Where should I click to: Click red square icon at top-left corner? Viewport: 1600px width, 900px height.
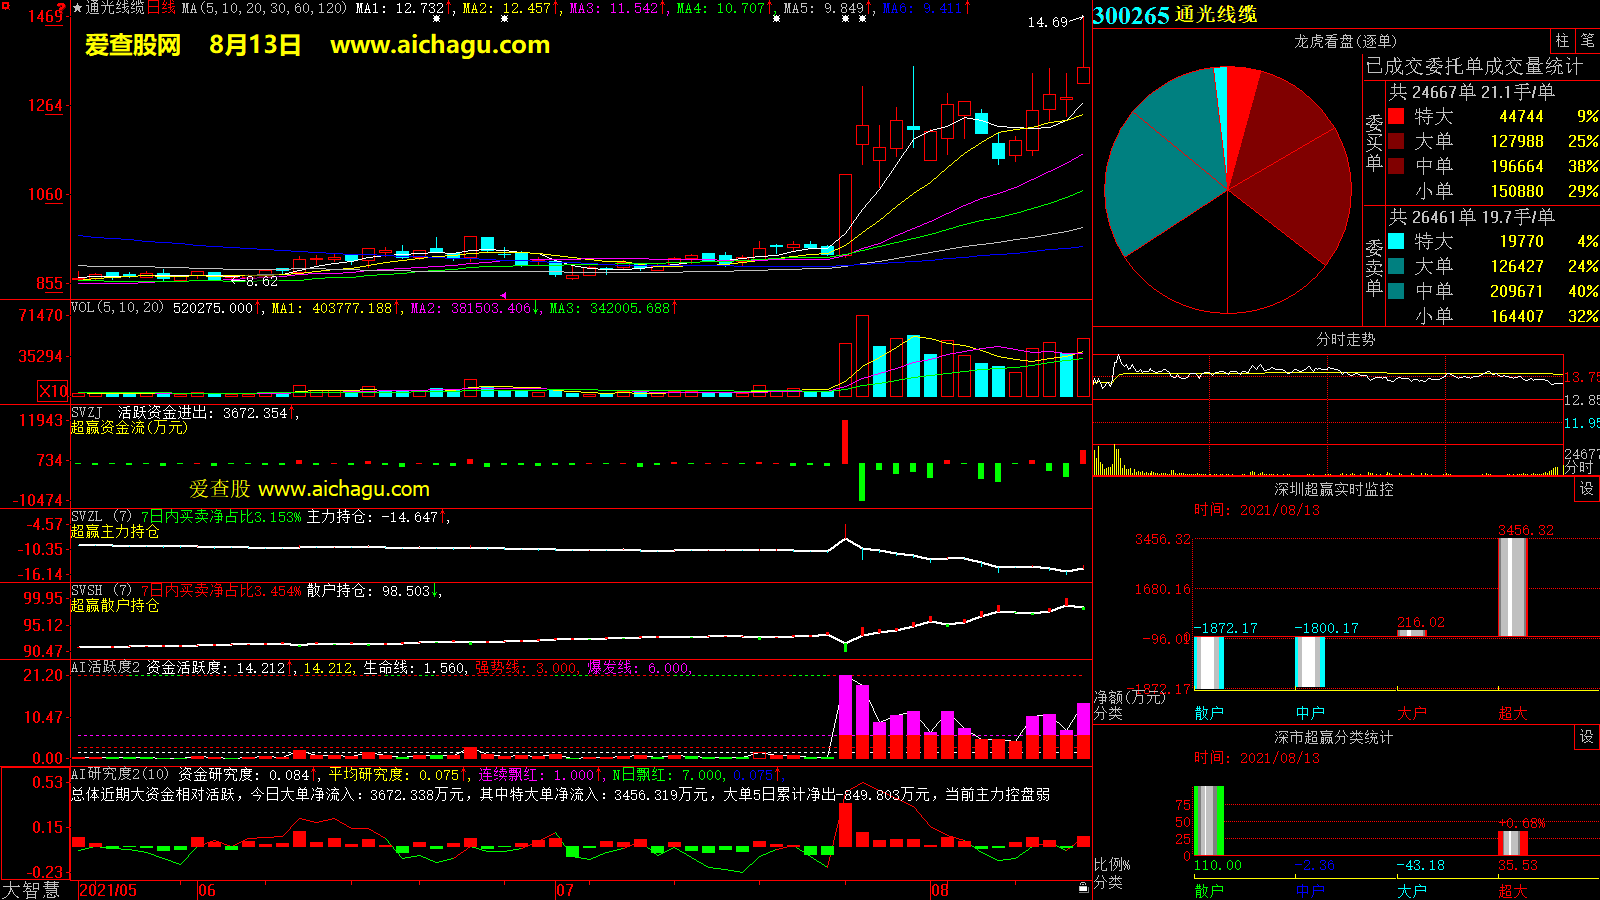click(x=5, y=6)
